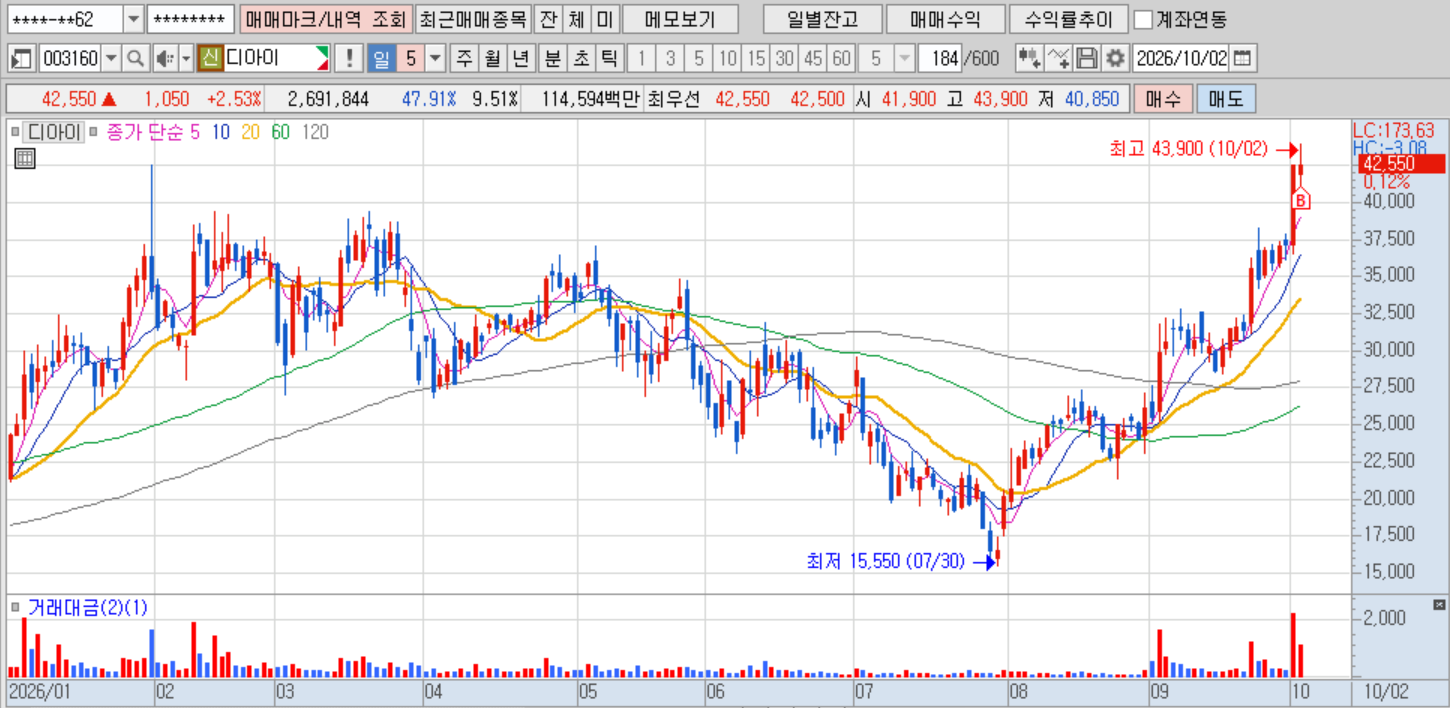Click the green 신 badge icon
The width and height of the screenshot is (1450, 708).
(210, 58)
